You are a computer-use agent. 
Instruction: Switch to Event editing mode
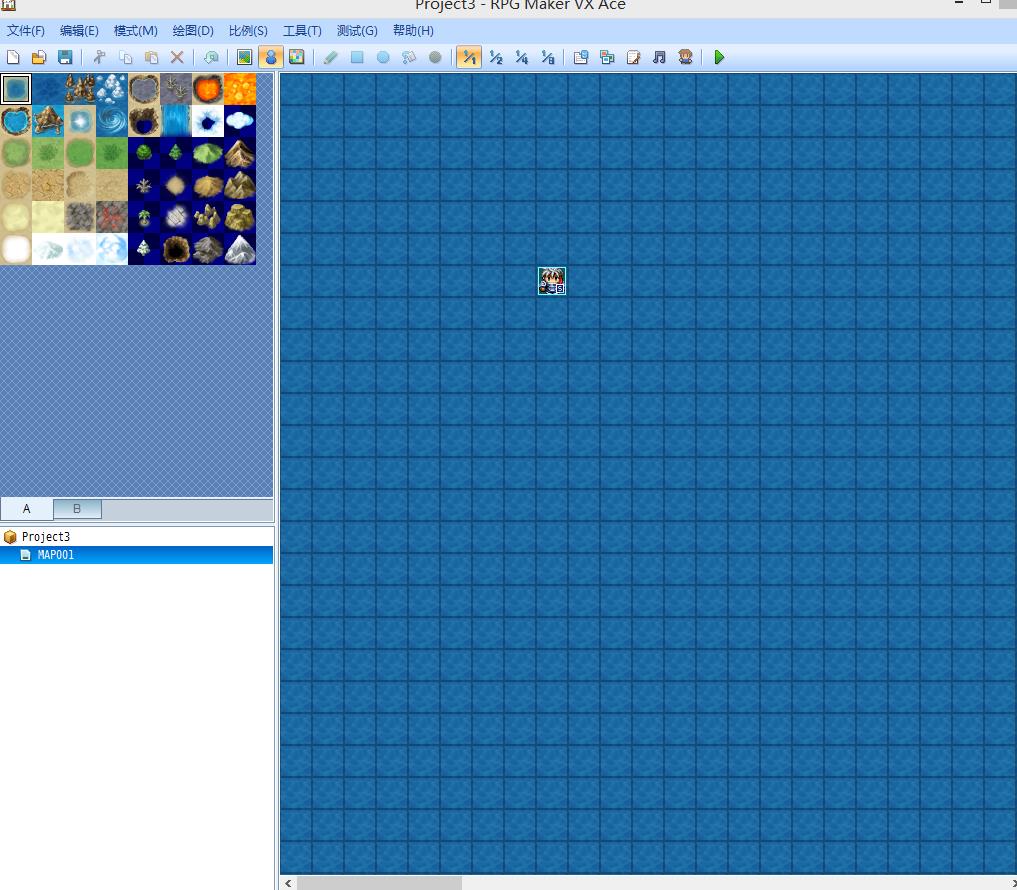[270, 58]
